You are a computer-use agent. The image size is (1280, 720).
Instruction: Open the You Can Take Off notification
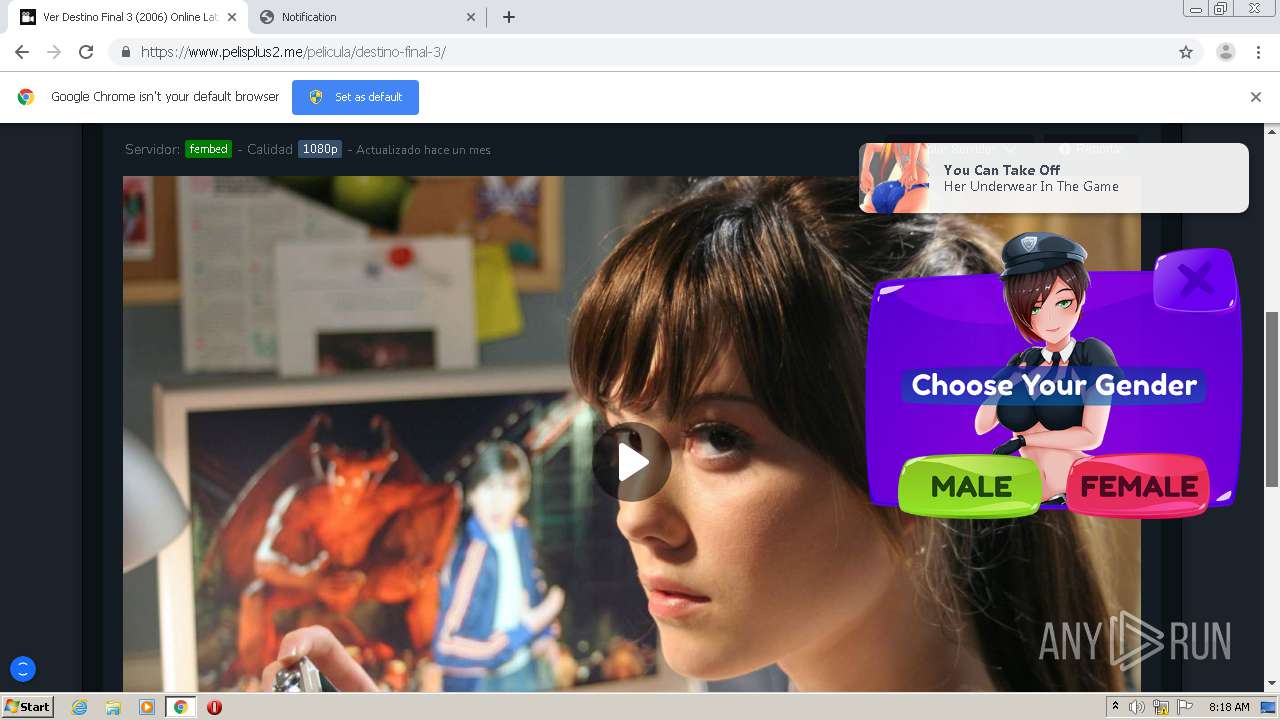(1053, 178)
